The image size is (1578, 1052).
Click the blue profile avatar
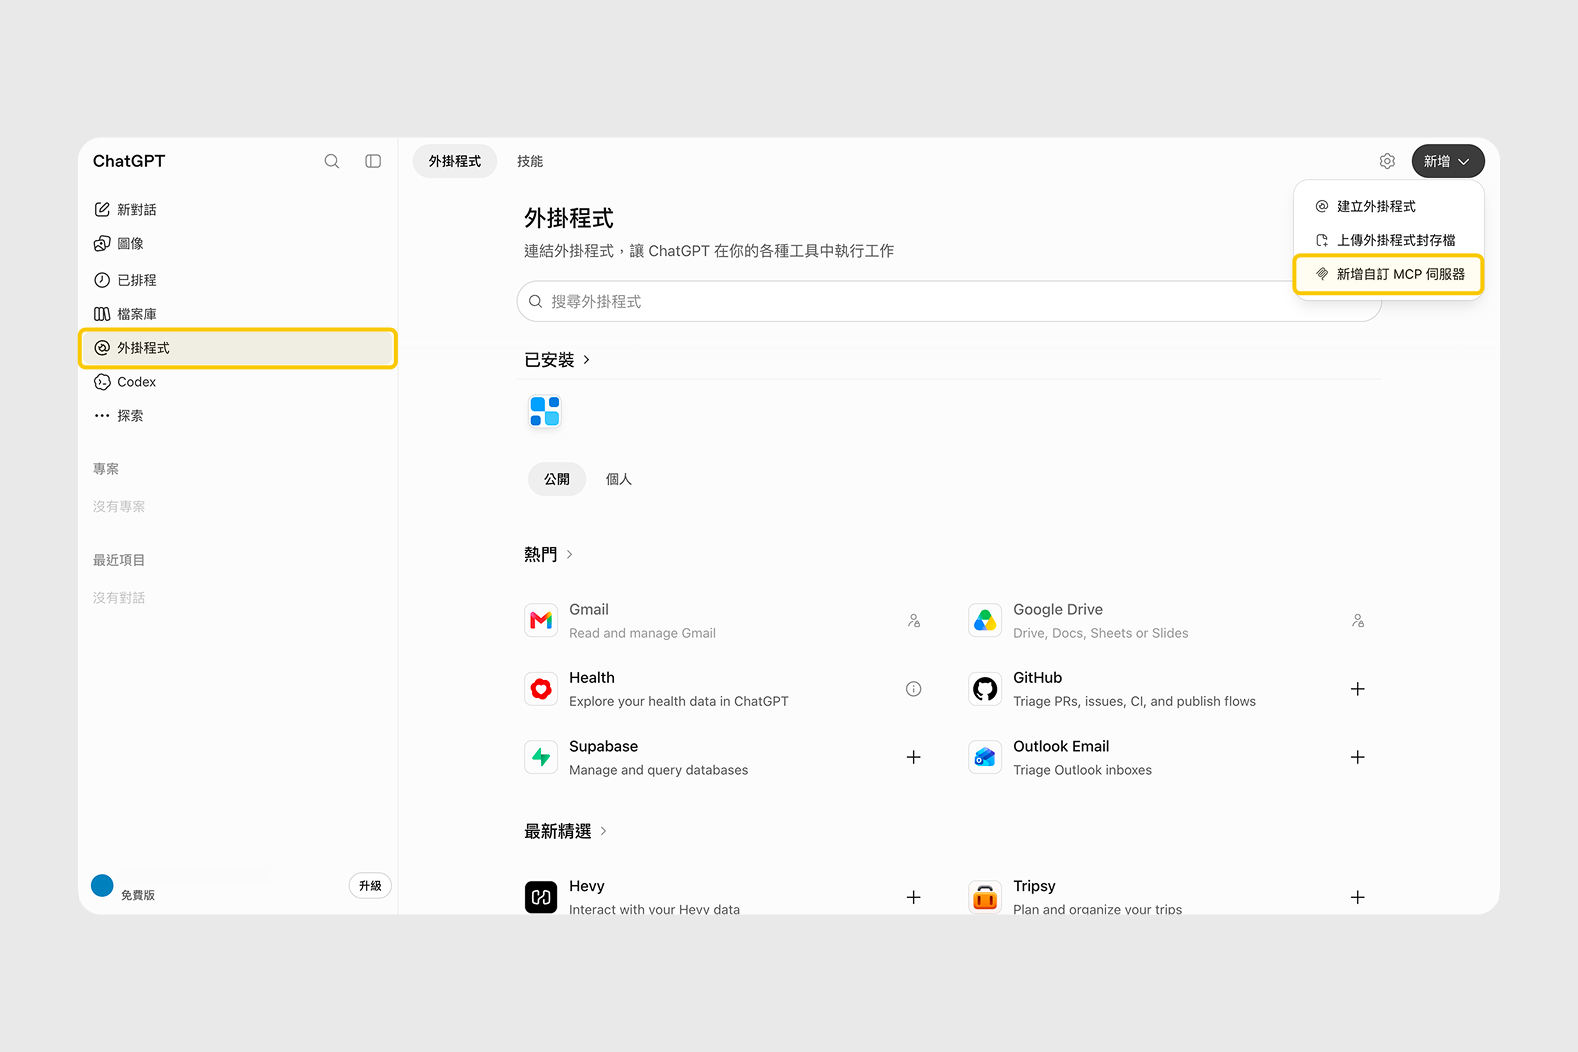[102, 885]
